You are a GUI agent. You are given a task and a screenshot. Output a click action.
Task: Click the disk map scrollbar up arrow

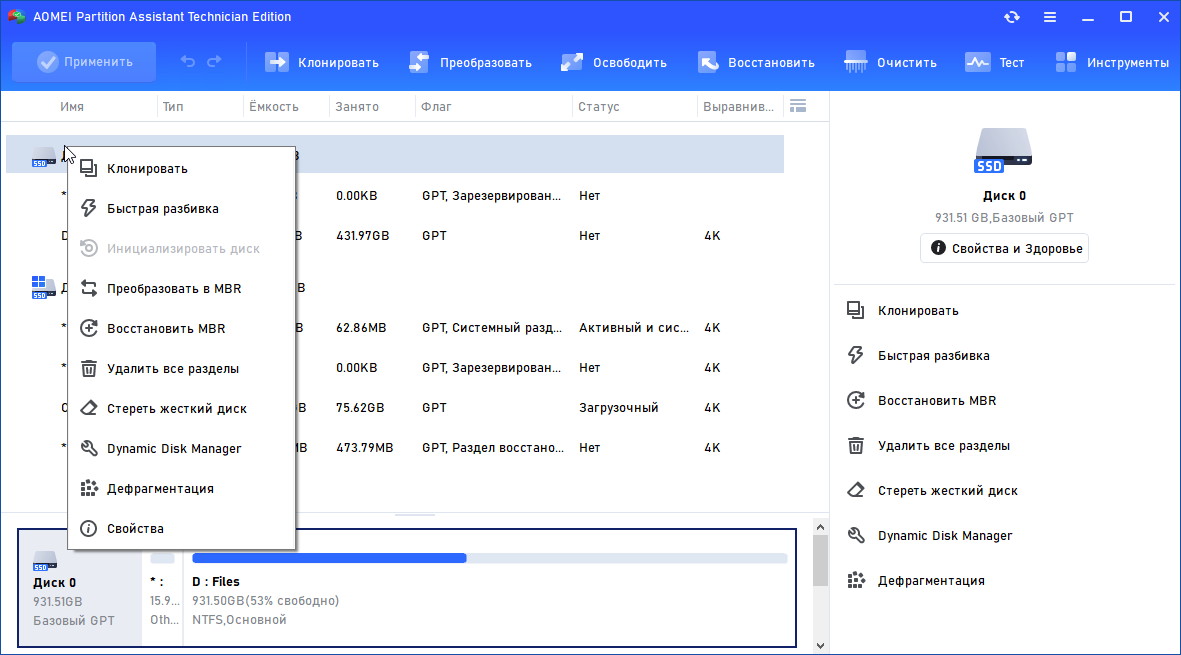coord(820,527)
